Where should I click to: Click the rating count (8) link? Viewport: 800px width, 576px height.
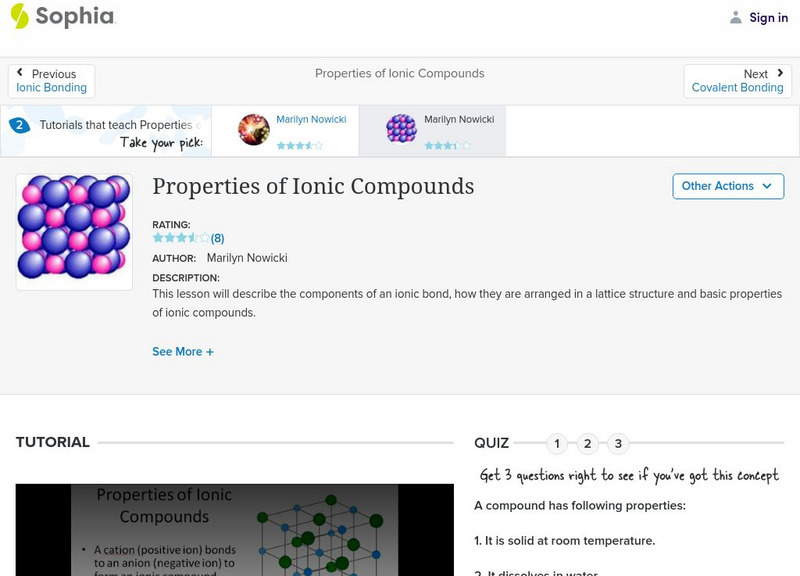[x=217, y=238]
